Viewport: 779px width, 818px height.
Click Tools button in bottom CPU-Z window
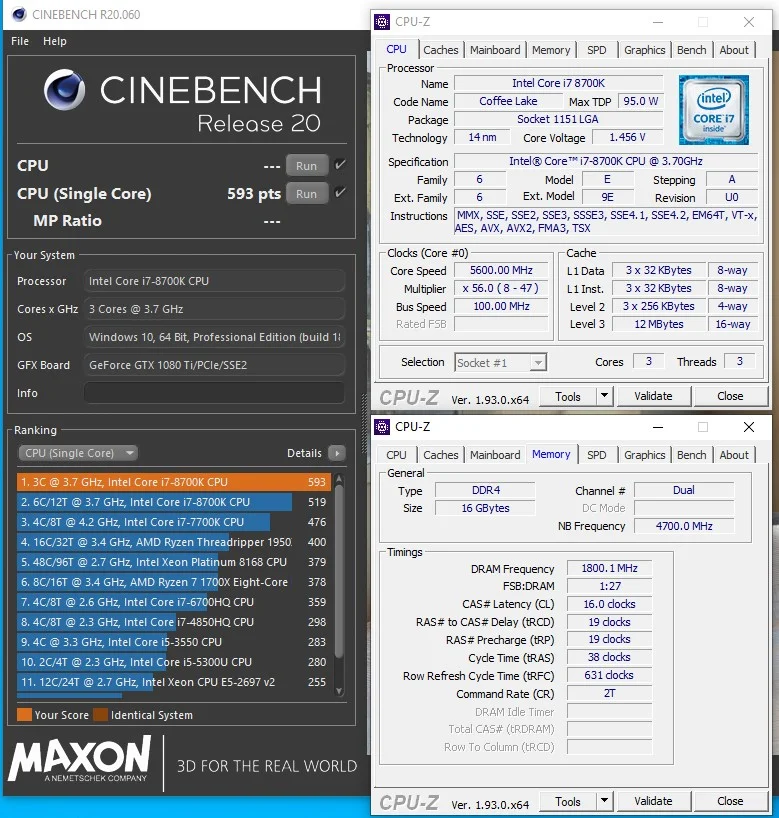point(568,801)
